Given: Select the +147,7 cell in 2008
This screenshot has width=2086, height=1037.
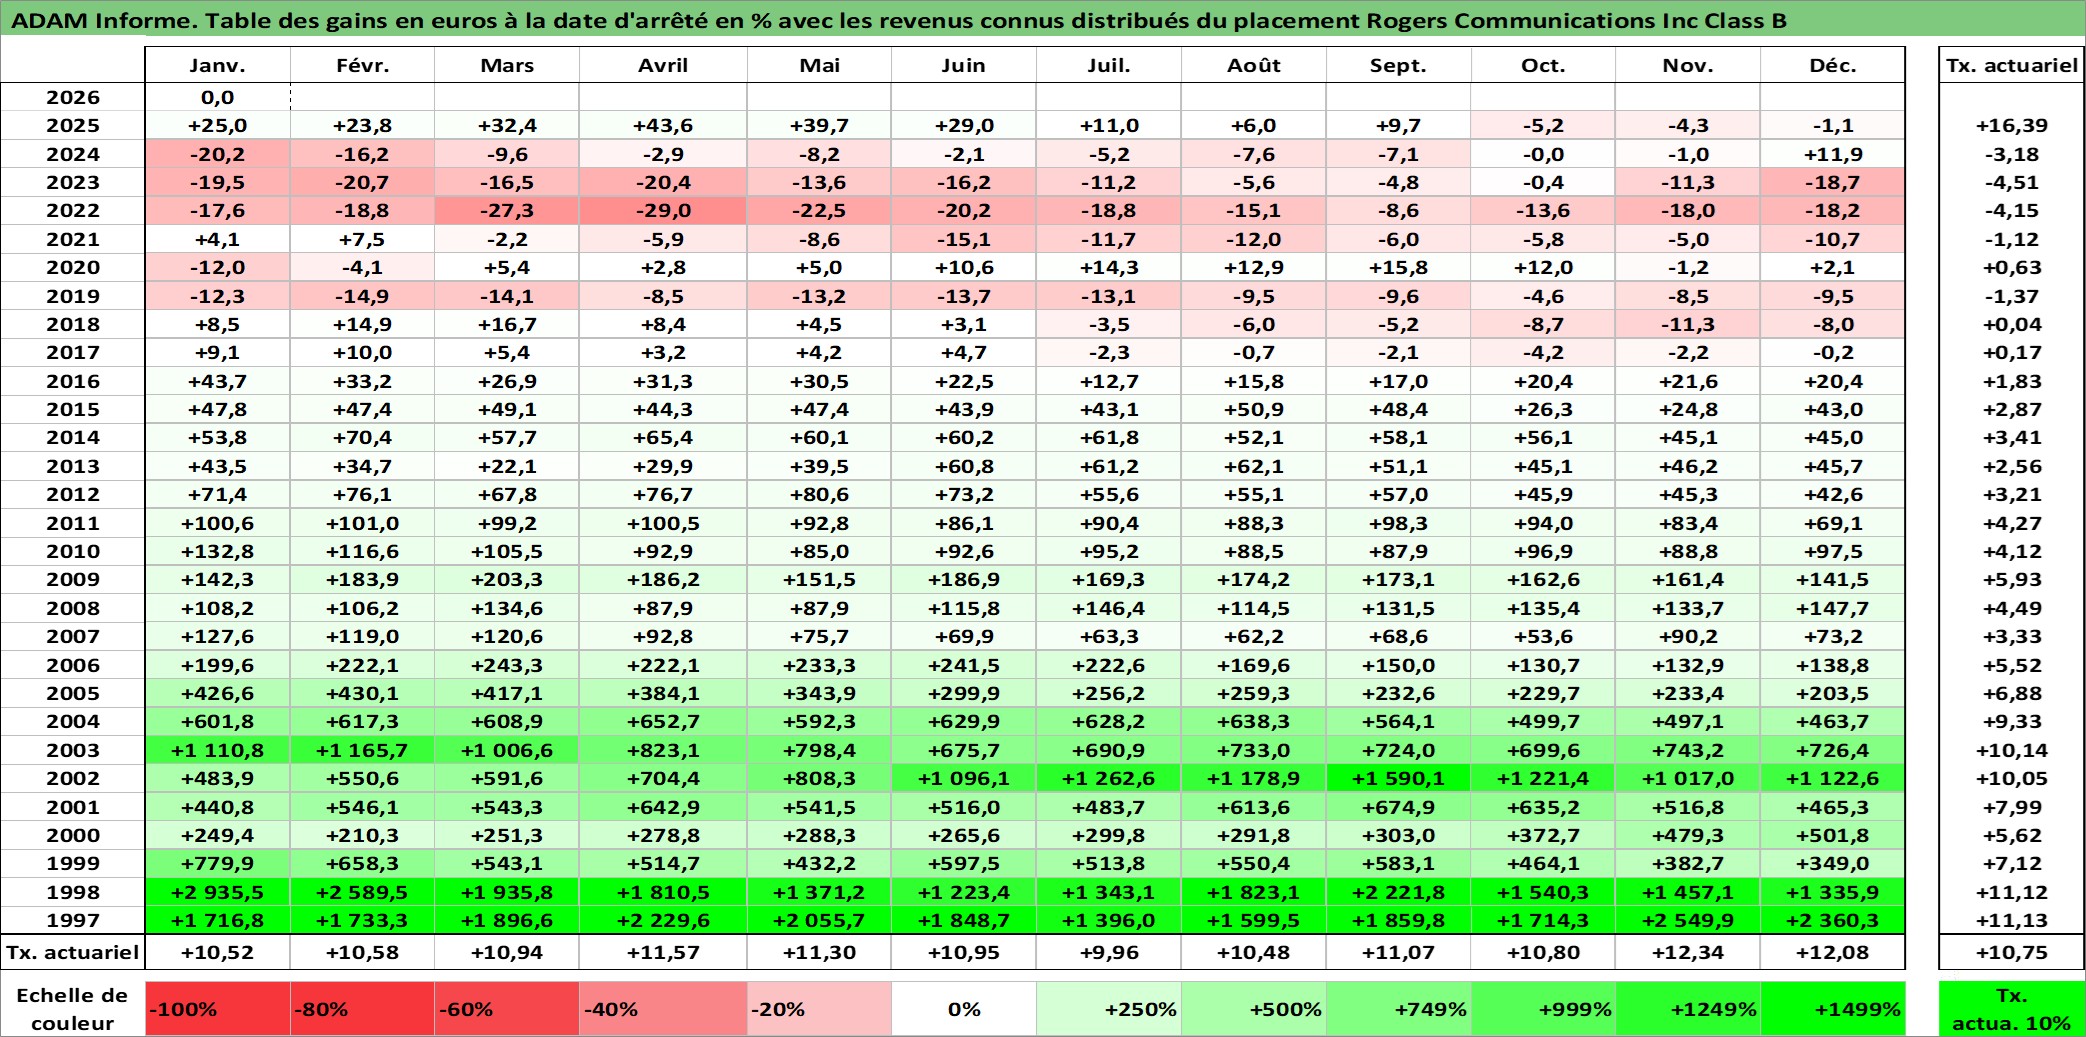Looking at the screenshot, I should coord(1832,608).
